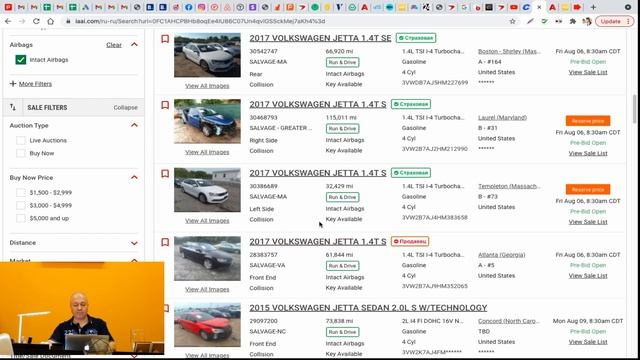
Task: Open the Concord (North Carolina) branch link
Action: (509, 321)
